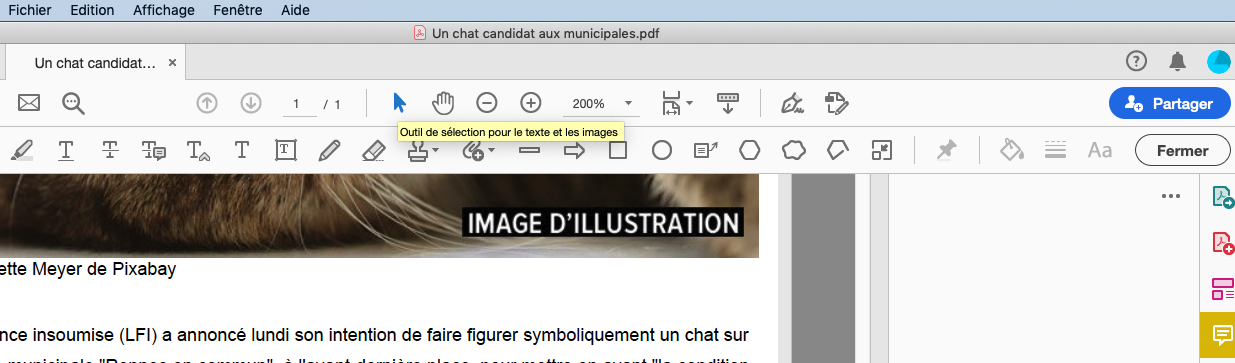Select the pencil drawing tool

(x=329, y=150)
